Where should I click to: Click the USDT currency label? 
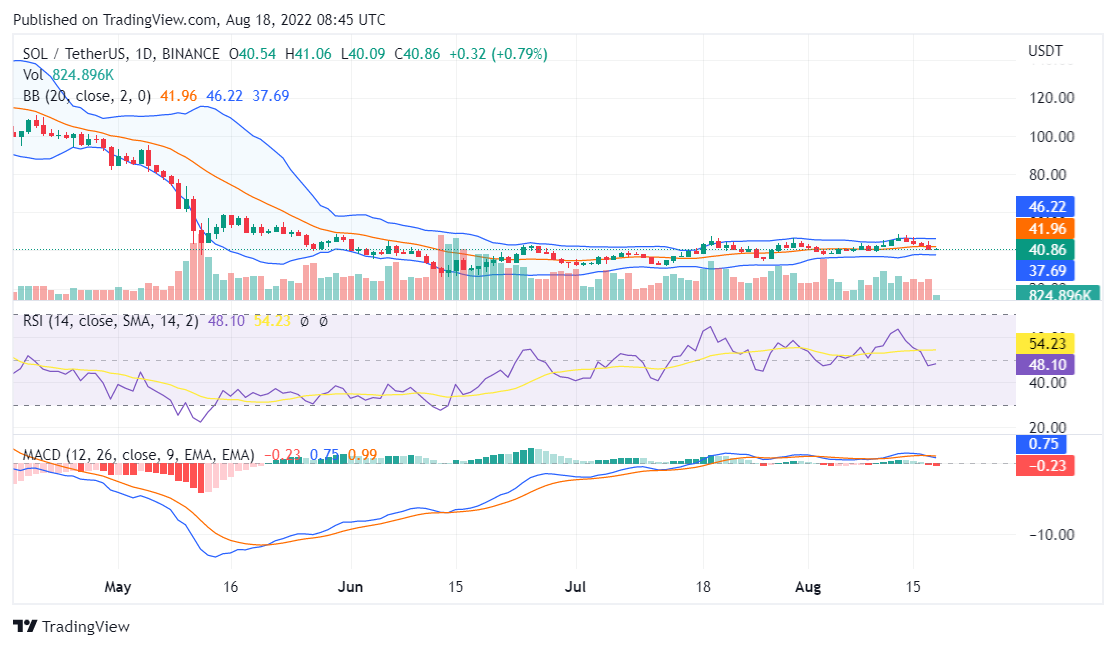[x=1045, y=51]
